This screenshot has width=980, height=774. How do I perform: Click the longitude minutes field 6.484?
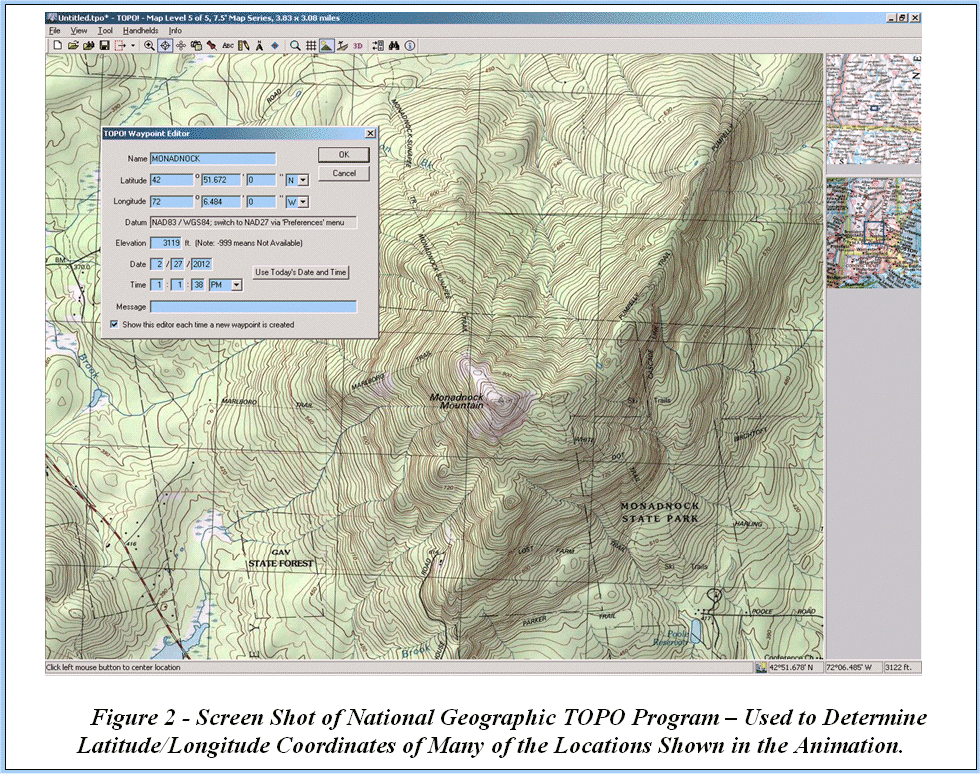click(221, 202)
